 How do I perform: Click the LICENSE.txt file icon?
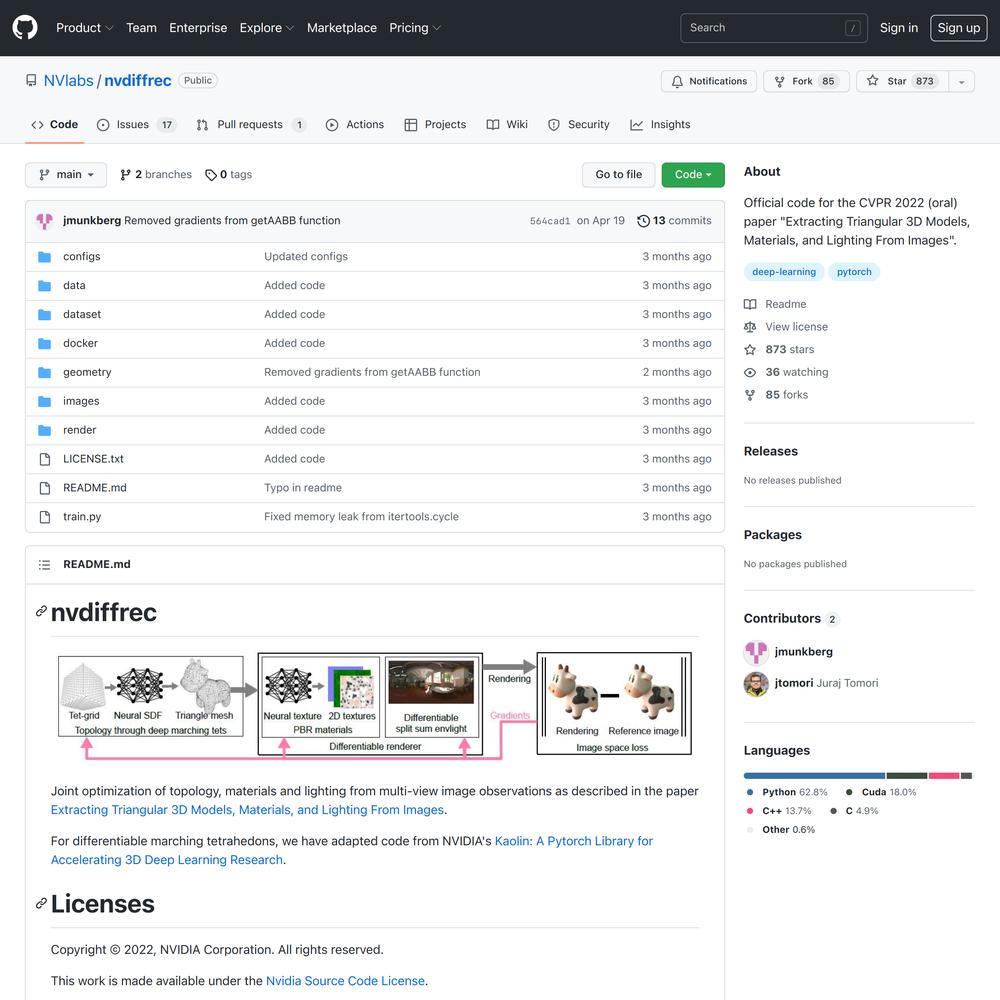(x=45, y=459)
